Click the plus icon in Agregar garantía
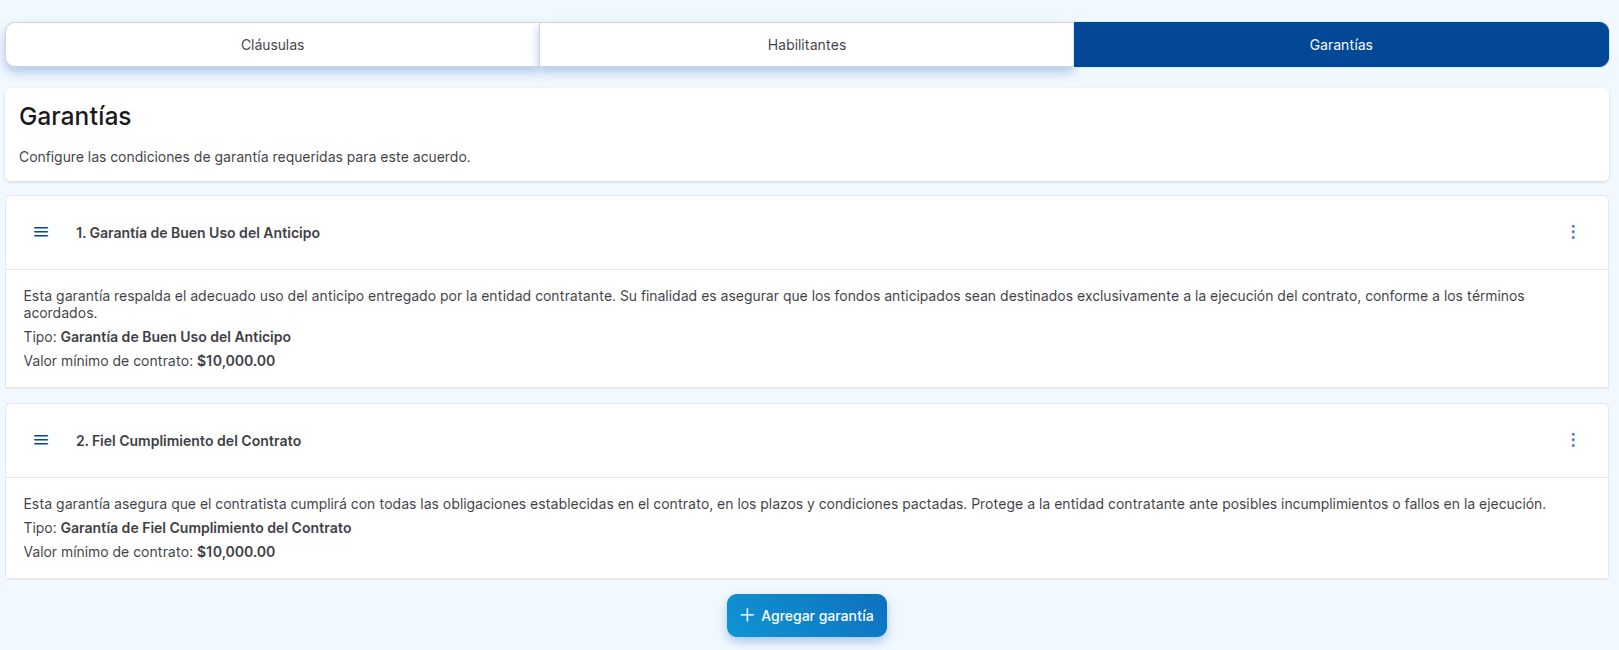Screen dimensions: 1619x650 pos(747,615)
